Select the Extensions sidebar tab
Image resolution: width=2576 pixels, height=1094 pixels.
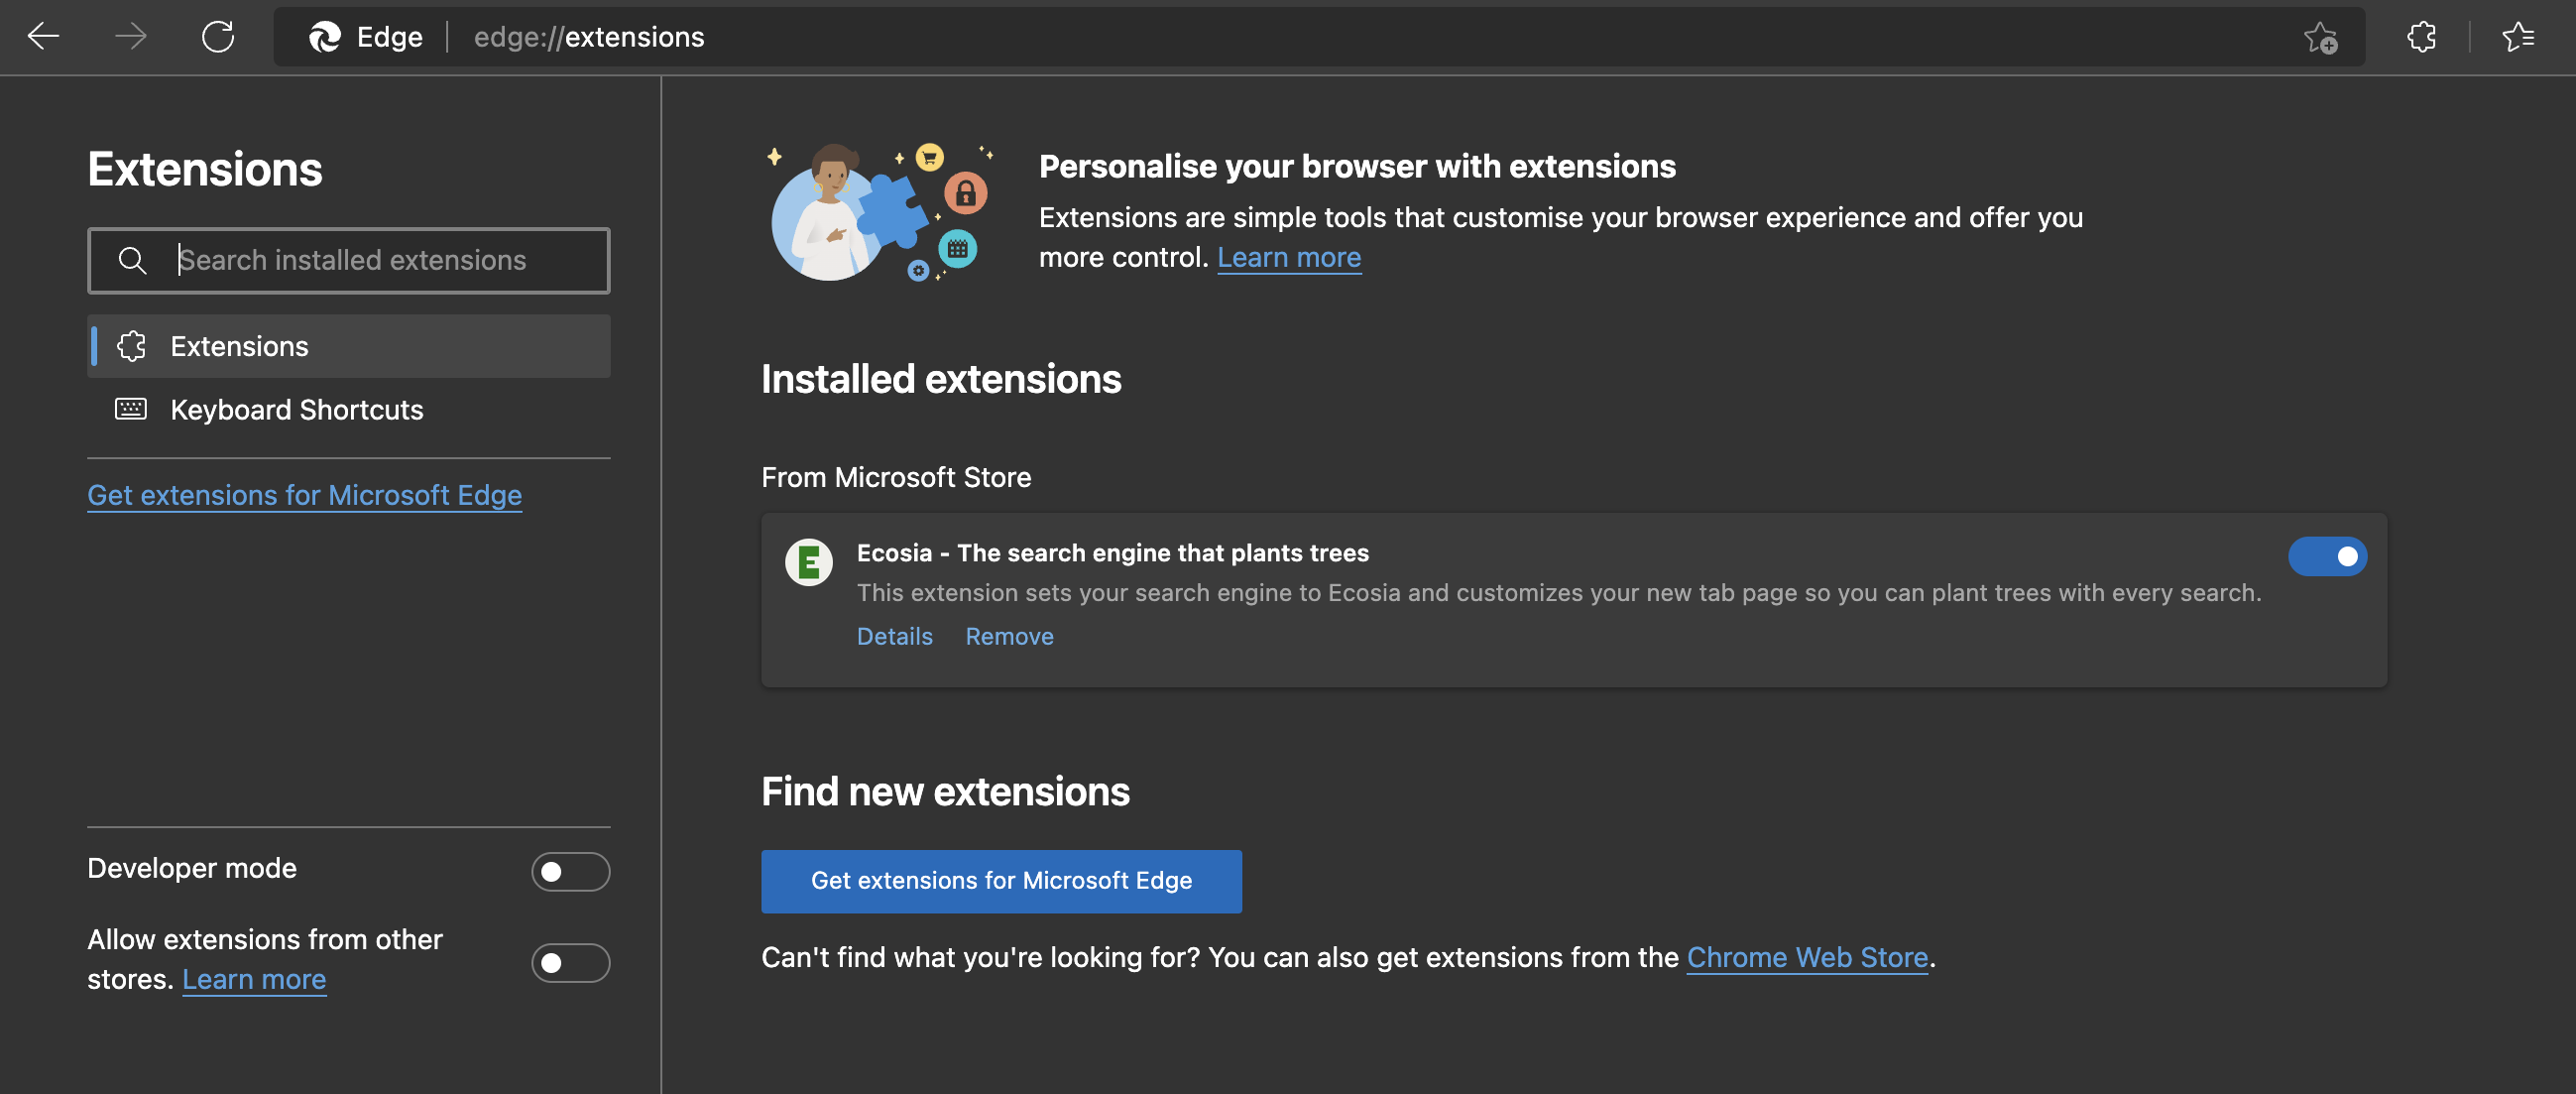(x=349, y=346)
